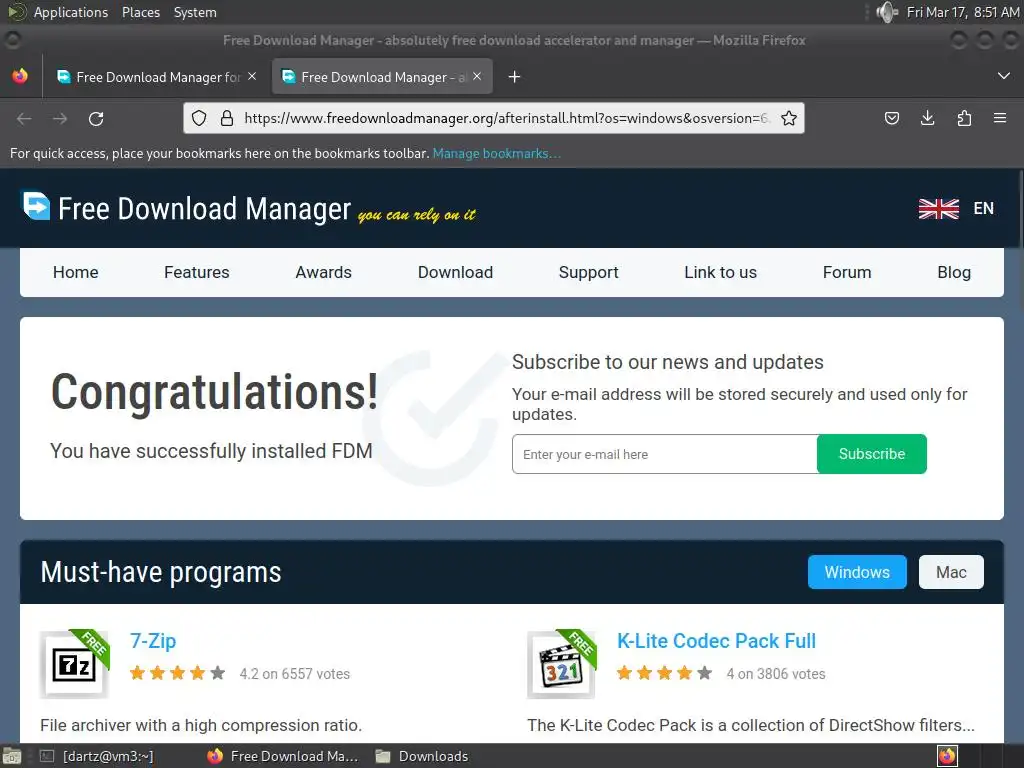The width and height of the screenshot is (1024, 768).
Task: Switch to the dartz@vm3 terminal taskbar item
Action: point(97,756)
